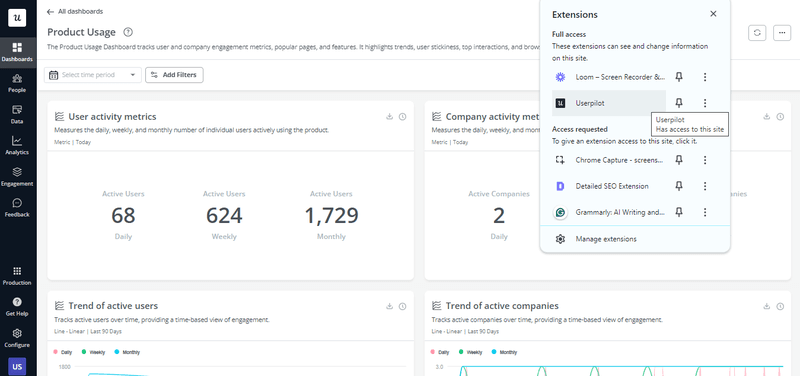Go back to All dashboards

(74, 11)
